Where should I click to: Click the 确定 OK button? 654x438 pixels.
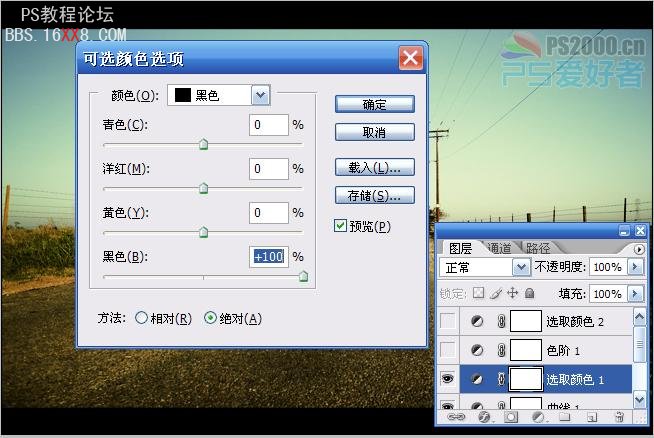click(375, 104)
